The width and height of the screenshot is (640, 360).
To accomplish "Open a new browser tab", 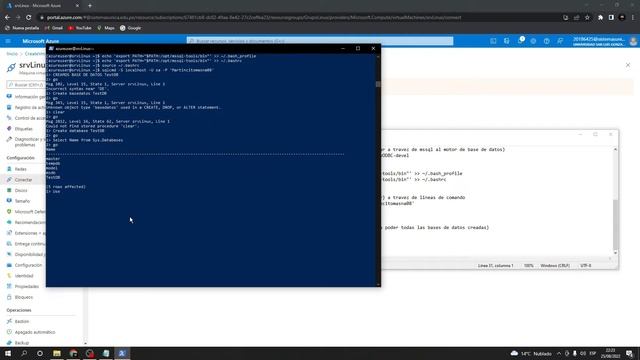I will click(x=90, y=6).
